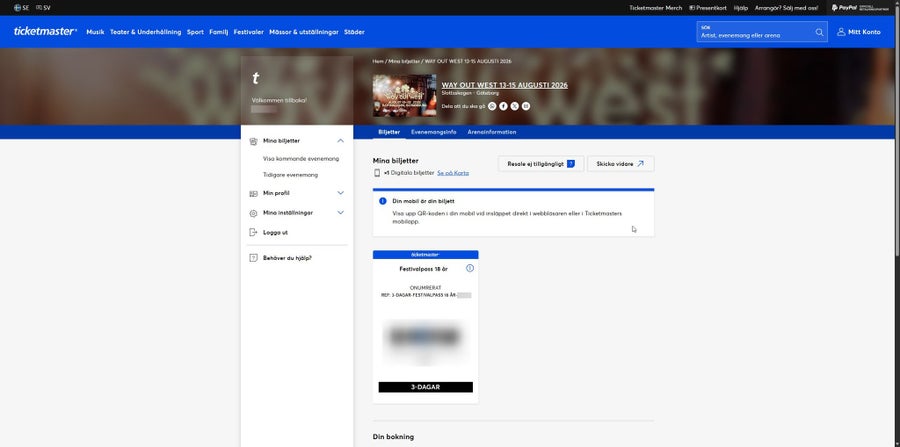Collapse the Mina biljetter sidebar section
Image resolution: width=900 pixels, height=447 pixels.
[x=340, y=141]
